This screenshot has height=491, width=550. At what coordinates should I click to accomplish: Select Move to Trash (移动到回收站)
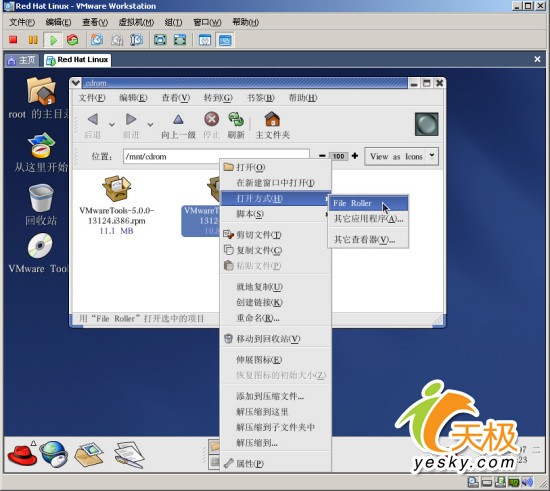[x=276, y=338]
